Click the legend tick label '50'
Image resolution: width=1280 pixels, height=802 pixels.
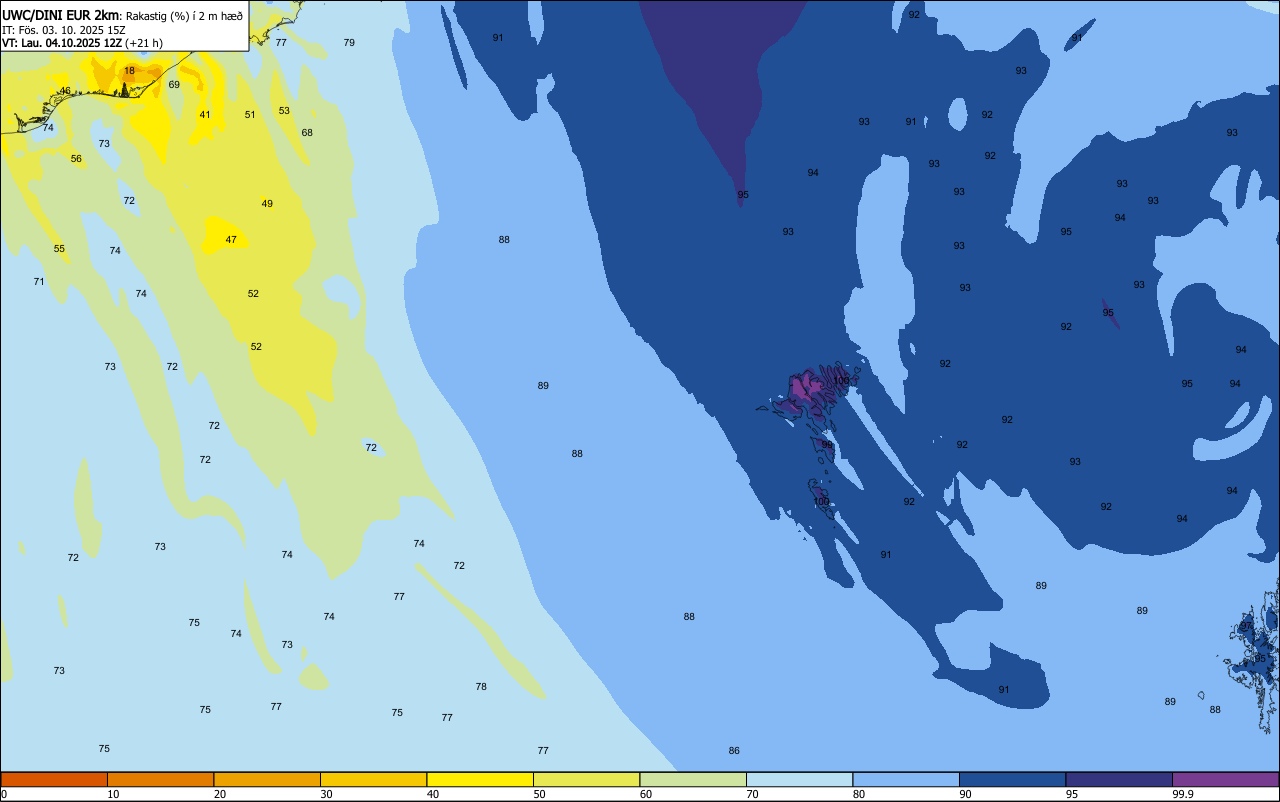click(539, 794)
